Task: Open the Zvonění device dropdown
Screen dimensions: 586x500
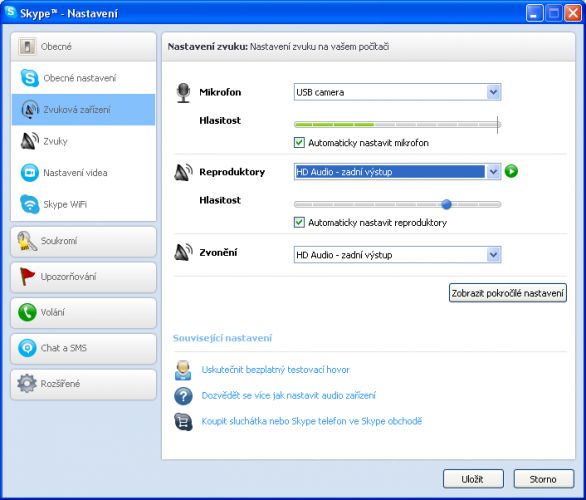Action: [x=397, y=255]
